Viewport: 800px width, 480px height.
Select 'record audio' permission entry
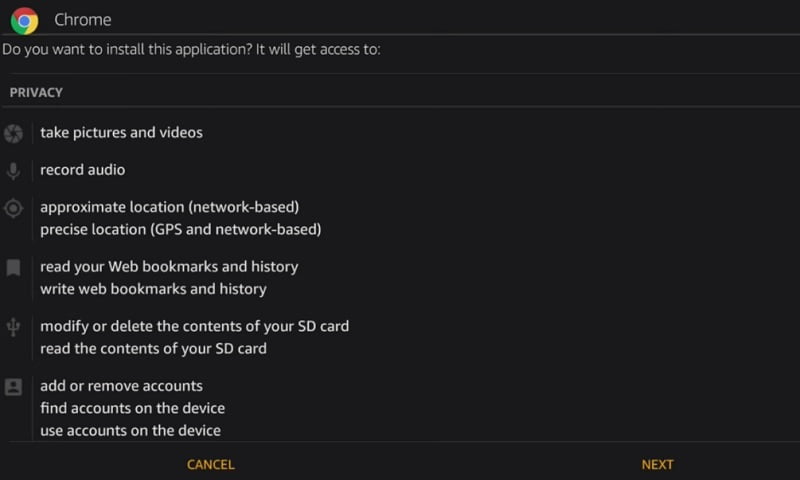83,170
